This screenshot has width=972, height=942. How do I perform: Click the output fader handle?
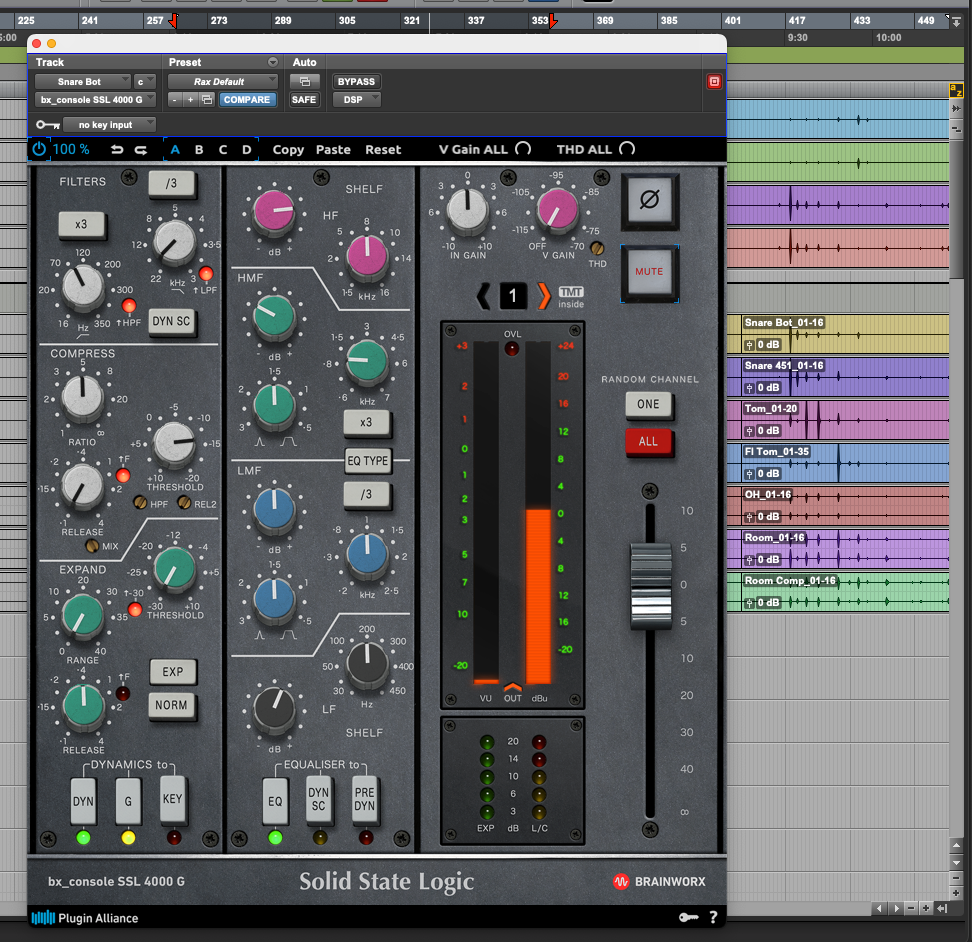(650, 586)
